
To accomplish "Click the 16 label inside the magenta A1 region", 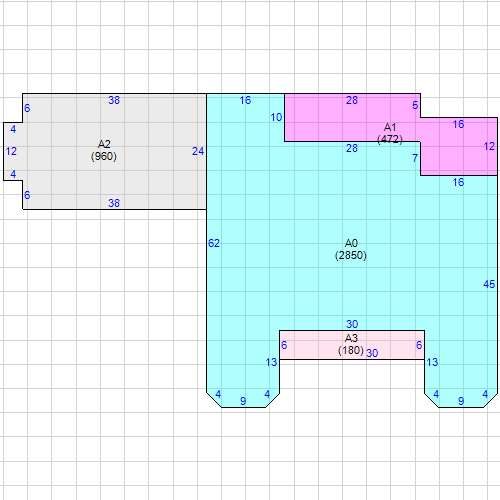I will pos(458,124).
